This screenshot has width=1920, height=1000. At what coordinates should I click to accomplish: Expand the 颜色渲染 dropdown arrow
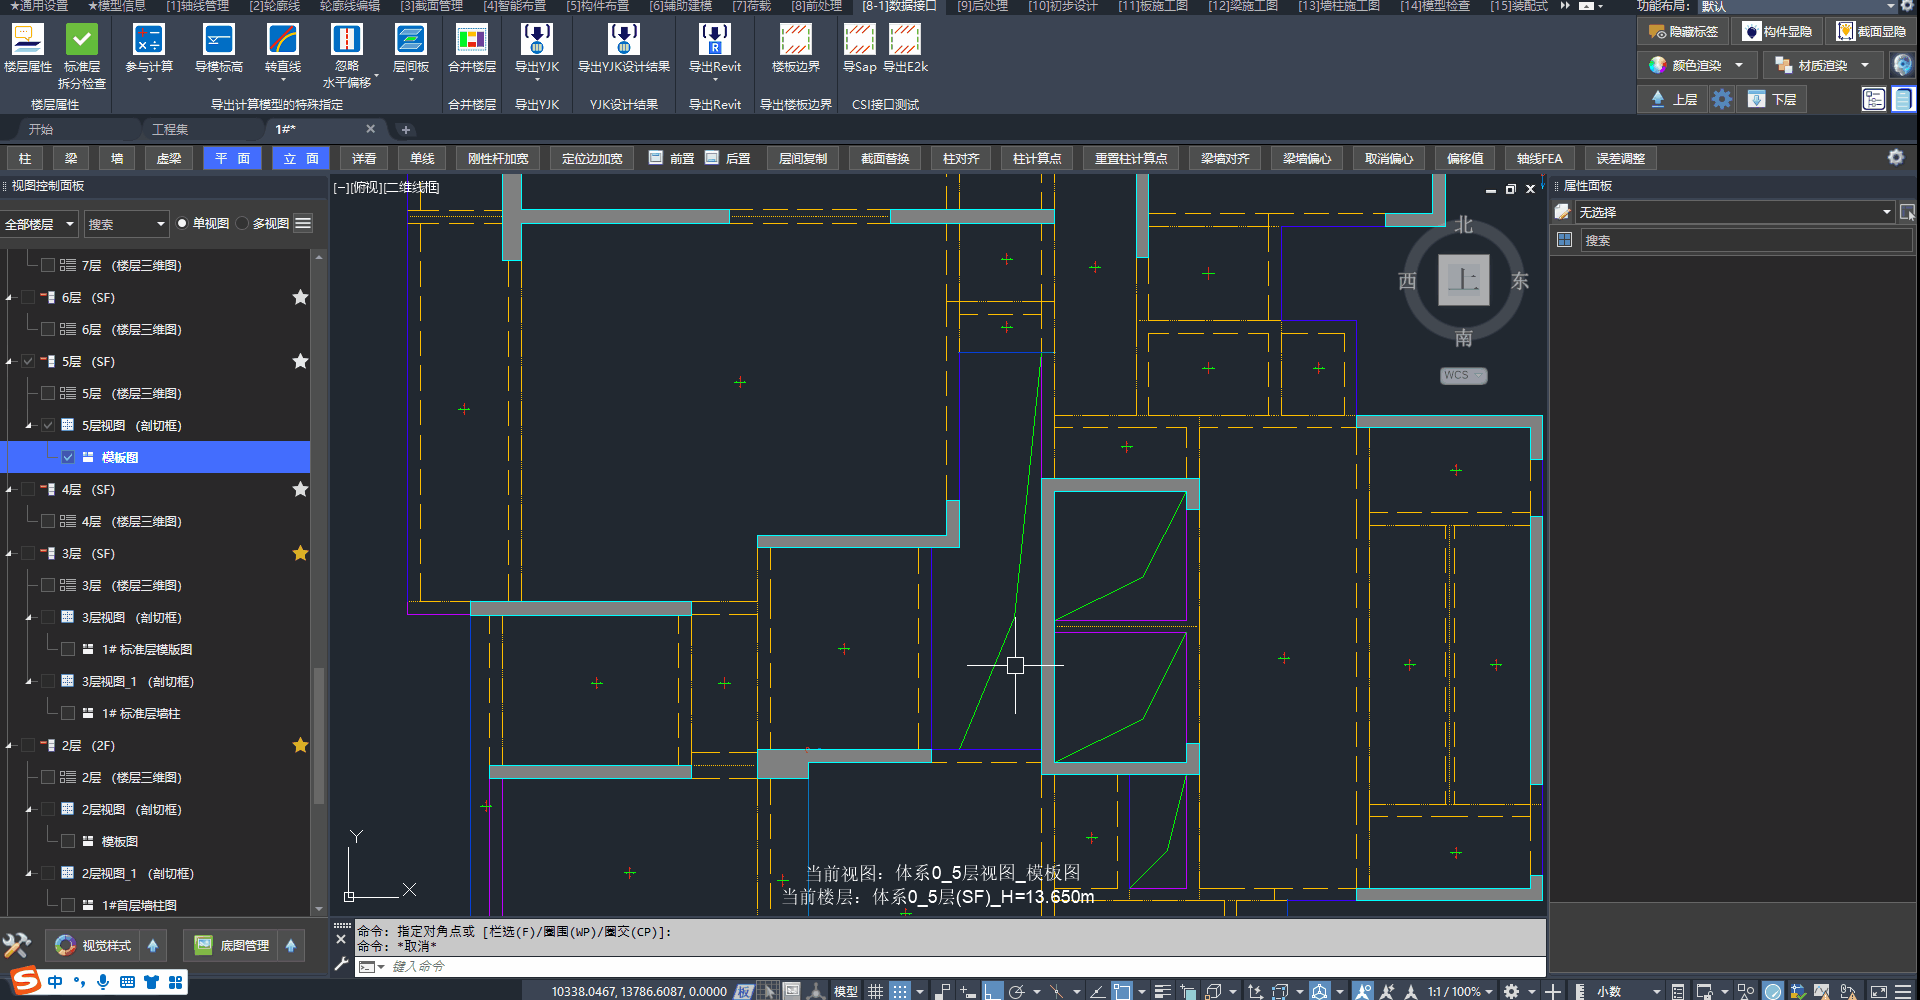(x=1739, y=65)
